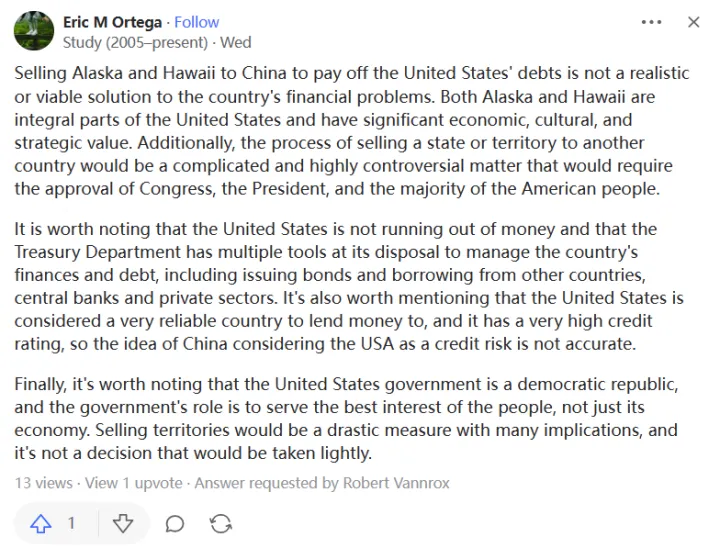The height and width of the screenshot is (548, 720).
Task: Click the Wed timestamp link
Action: [x=236, y=42]
